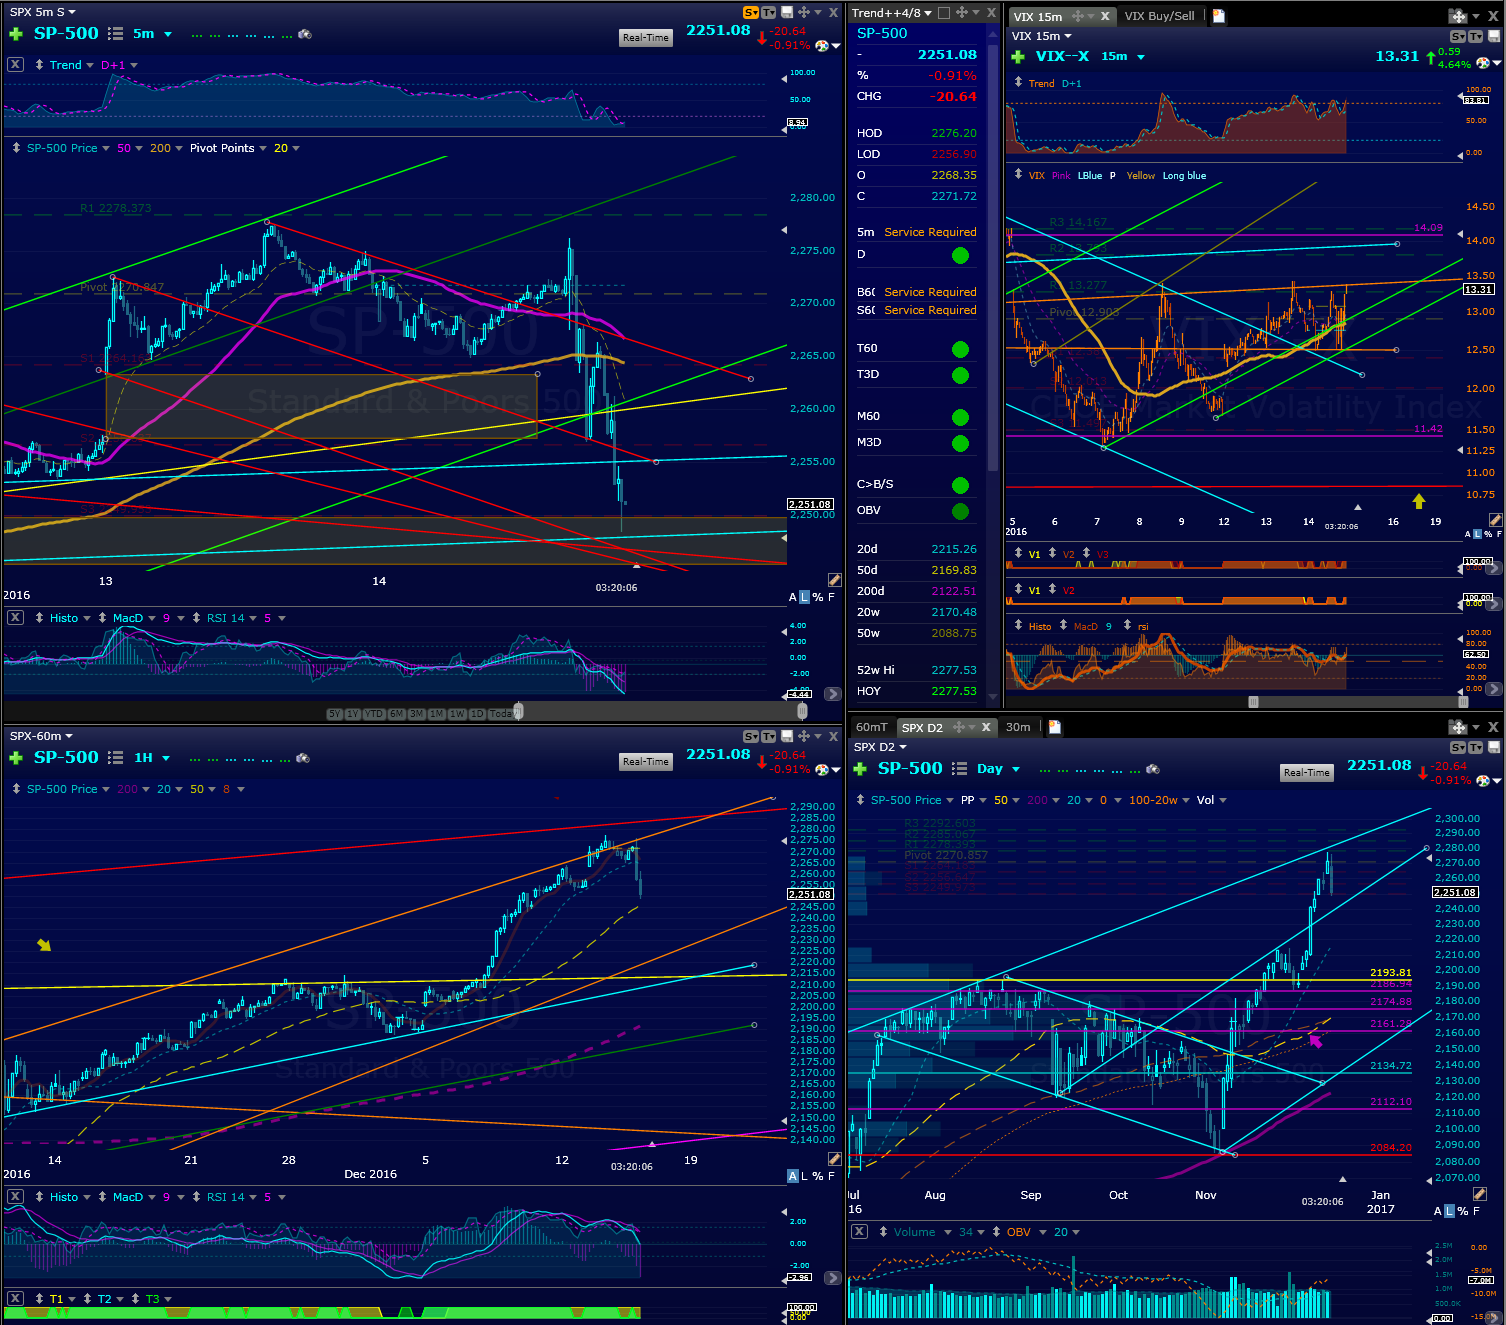Click the green D status indicator in Trend++ panel
The image size is (1506, 1325).
[x=961, y=255]
